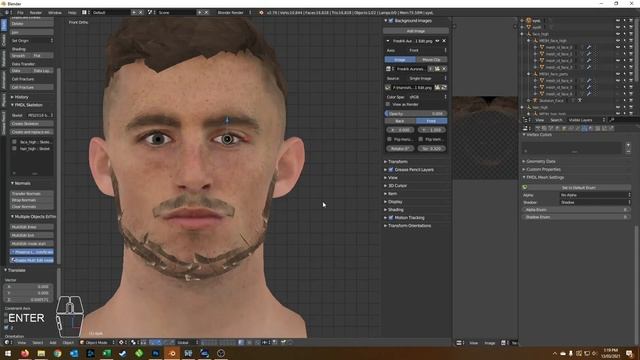Open the Shadow dropdown in mesh settings
This screenshot has width=640, height=360.
point(595,202)
